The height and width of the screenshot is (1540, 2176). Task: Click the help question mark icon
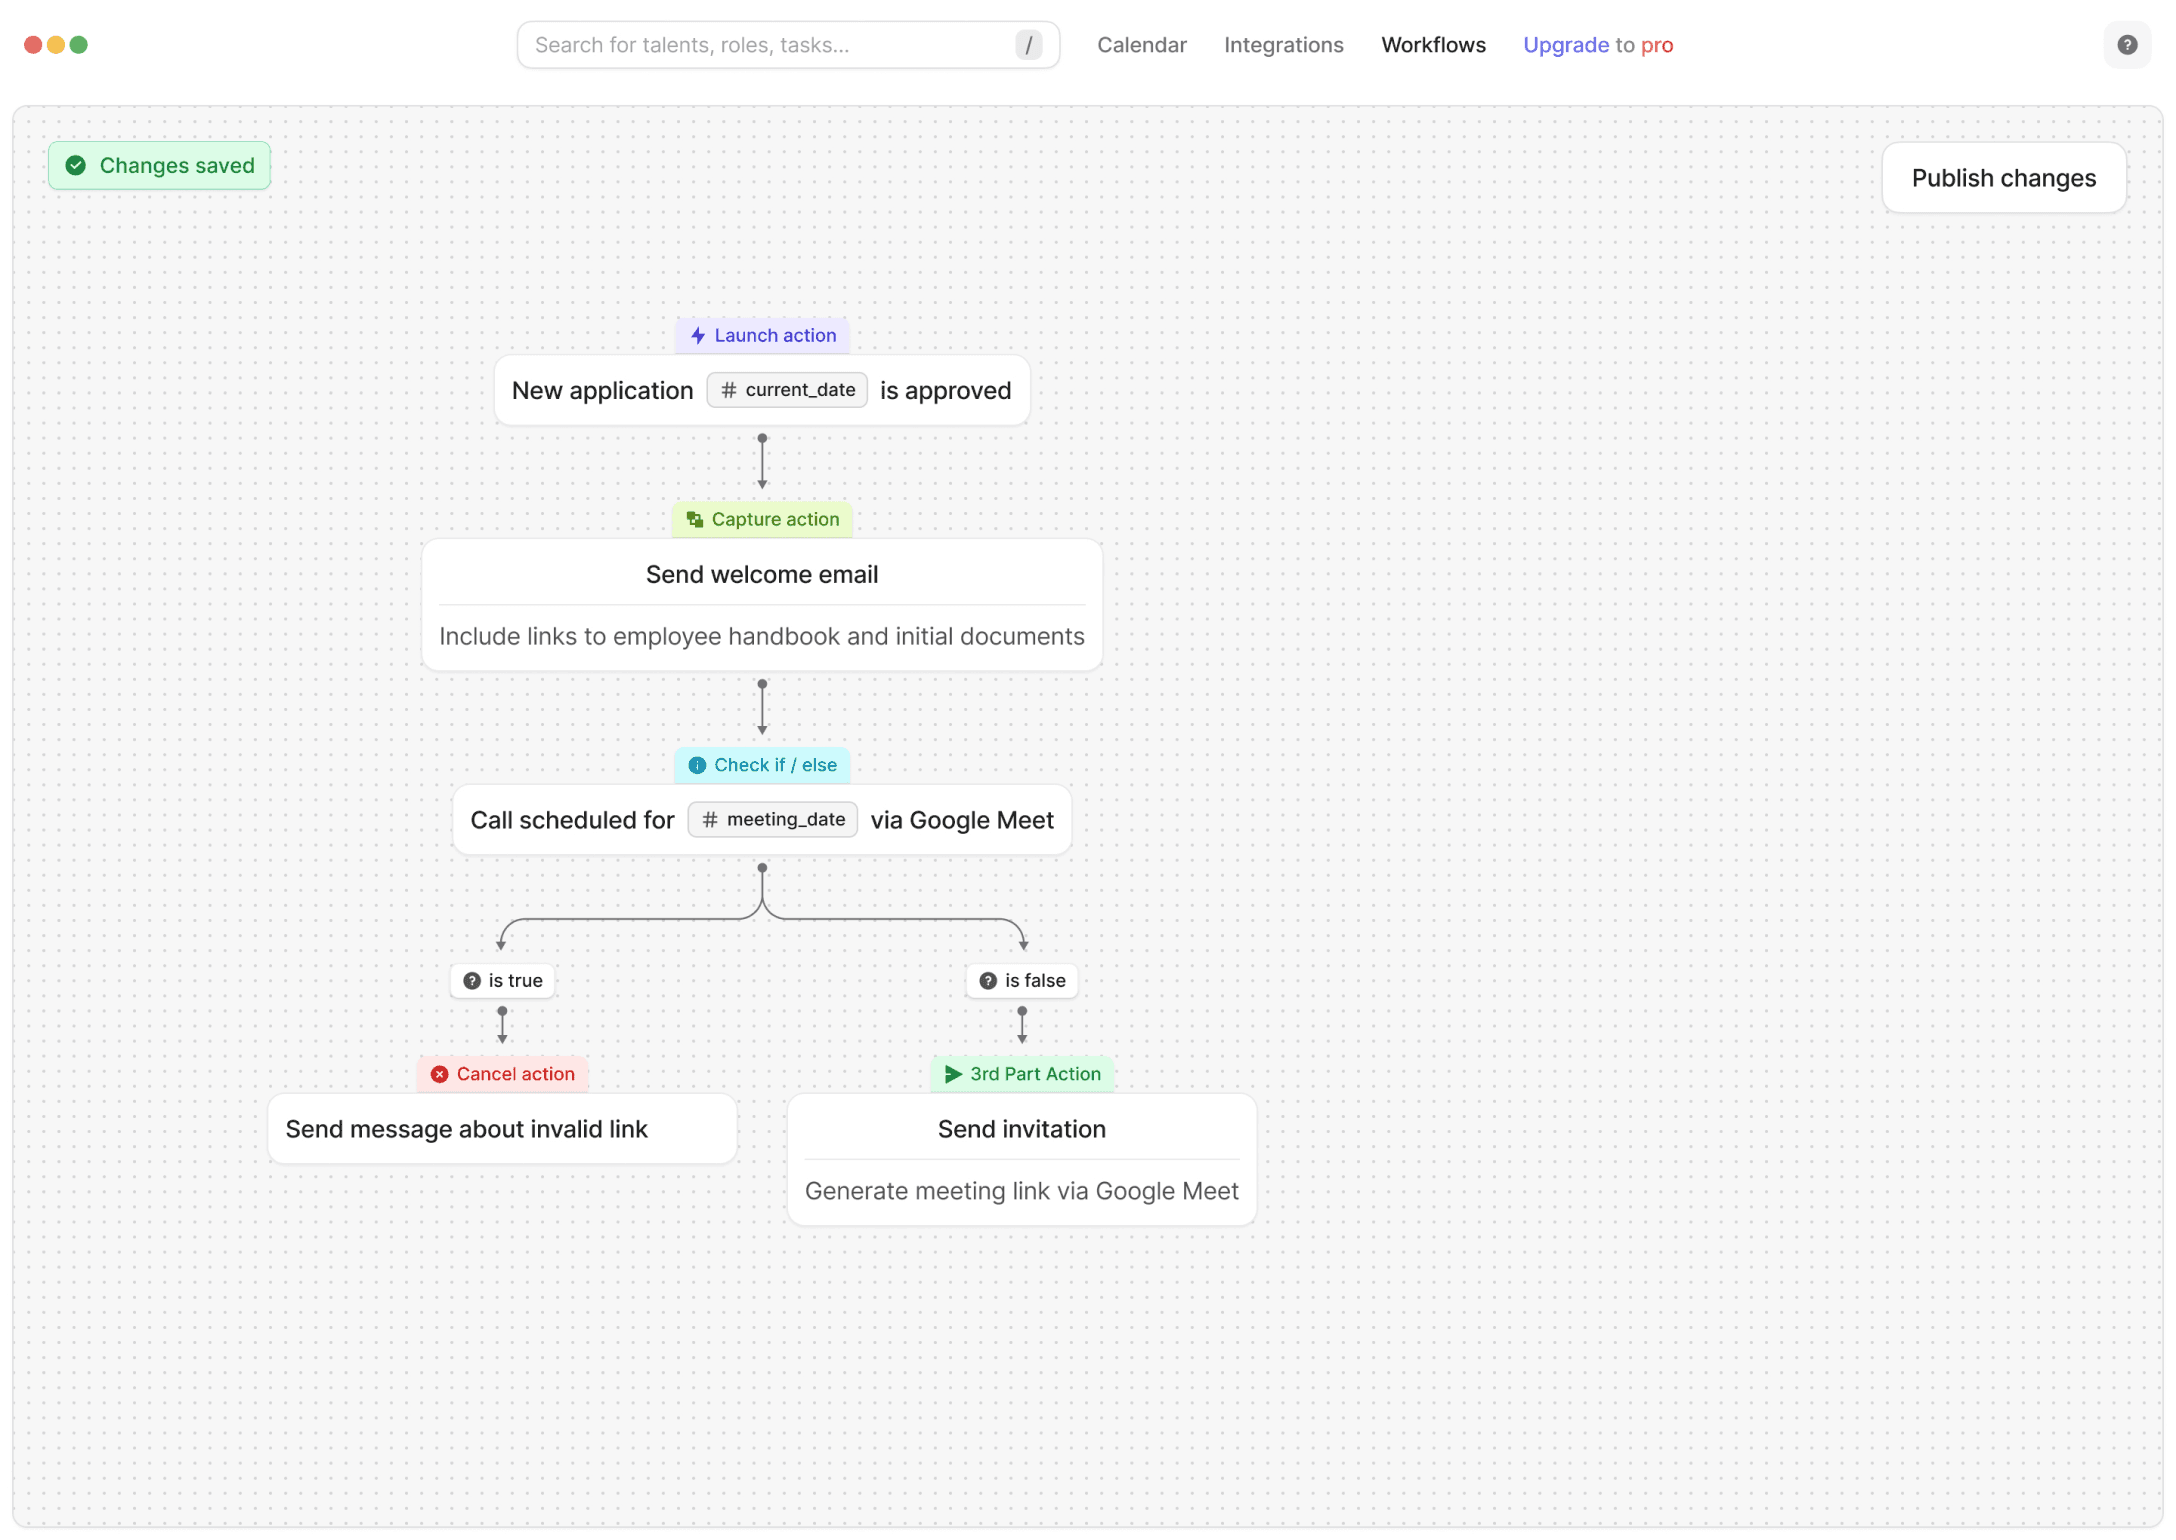2126,45
